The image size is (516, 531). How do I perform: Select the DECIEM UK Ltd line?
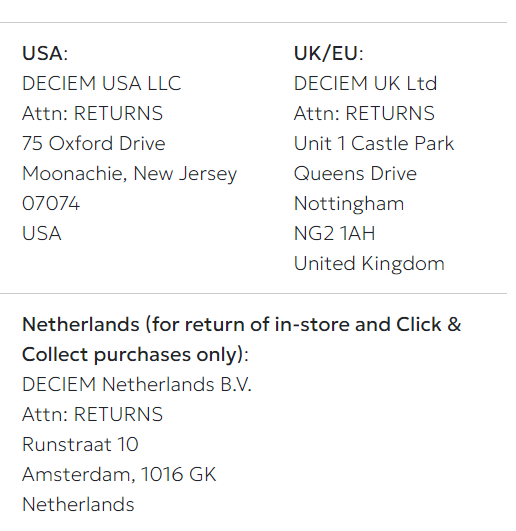point(365,83)
